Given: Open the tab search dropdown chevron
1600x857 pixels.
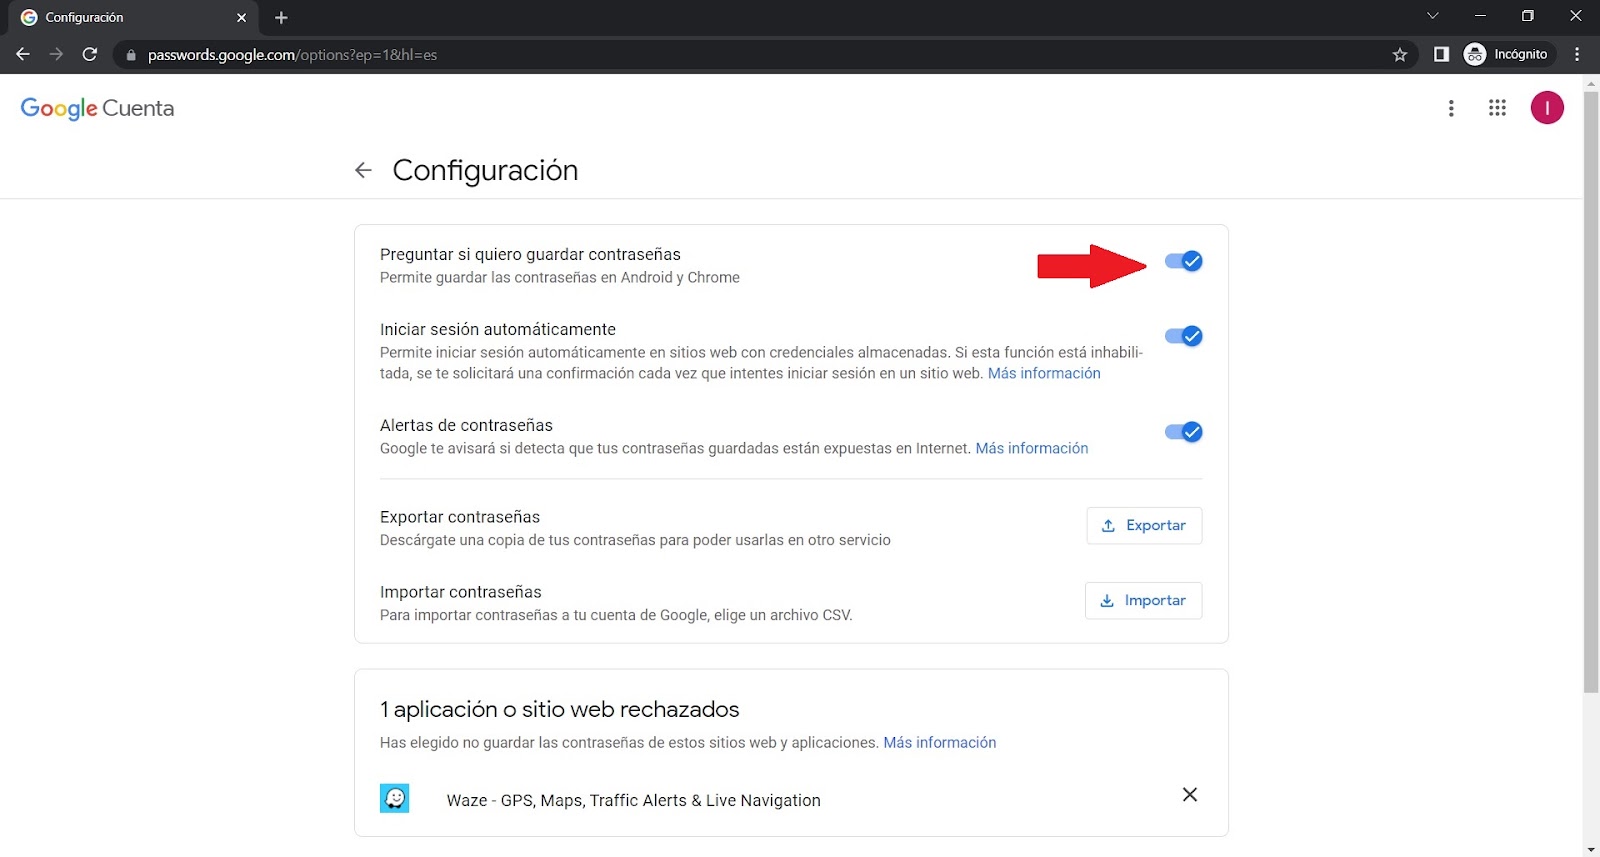Looking at the screenshot, I should (1432, 16).
